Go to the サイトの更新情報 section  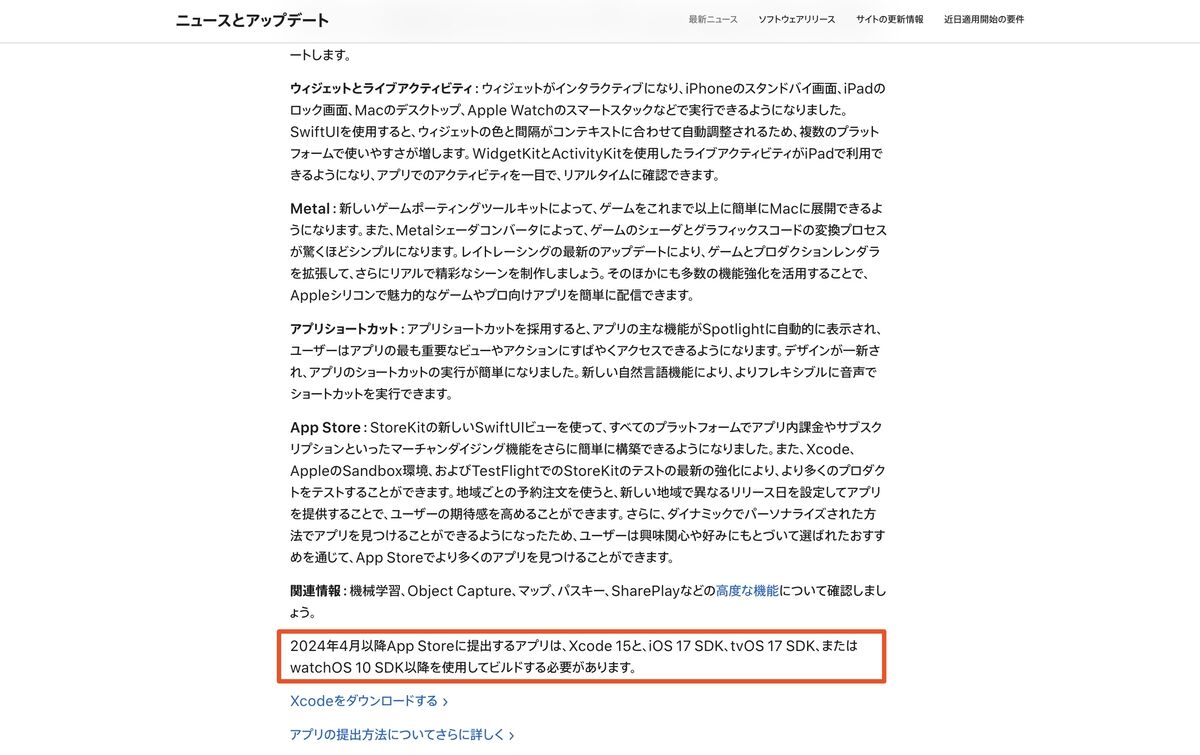coord(890,20)
